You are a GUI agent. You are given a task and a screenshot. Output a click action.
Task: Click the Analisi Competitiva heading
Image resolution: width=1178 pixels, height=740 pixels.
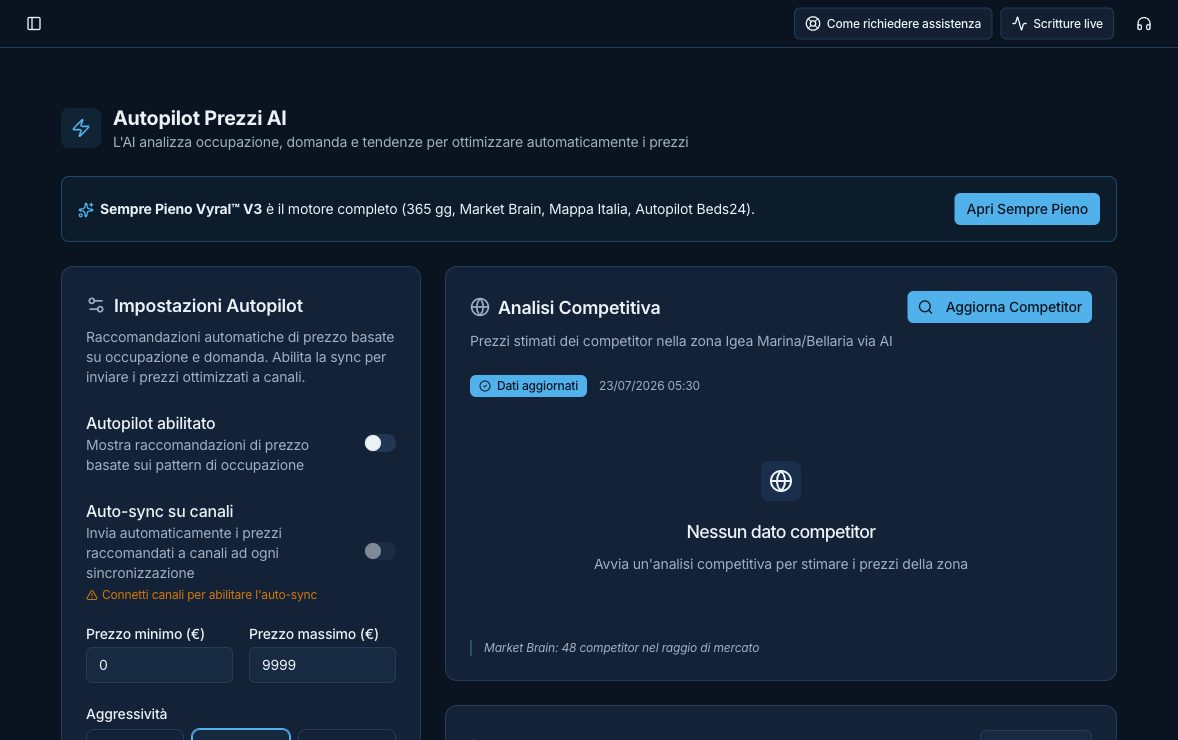click(x=579, y=307)
